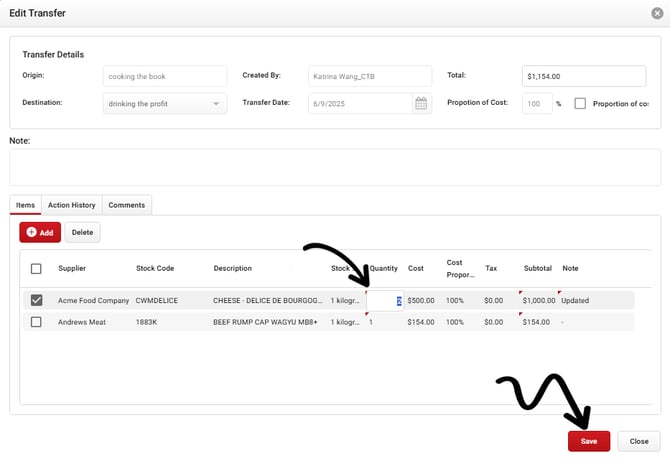The width and height of the screenshot is (670, 461).
Task: Select the Items tab
Action: click(25, 205)
